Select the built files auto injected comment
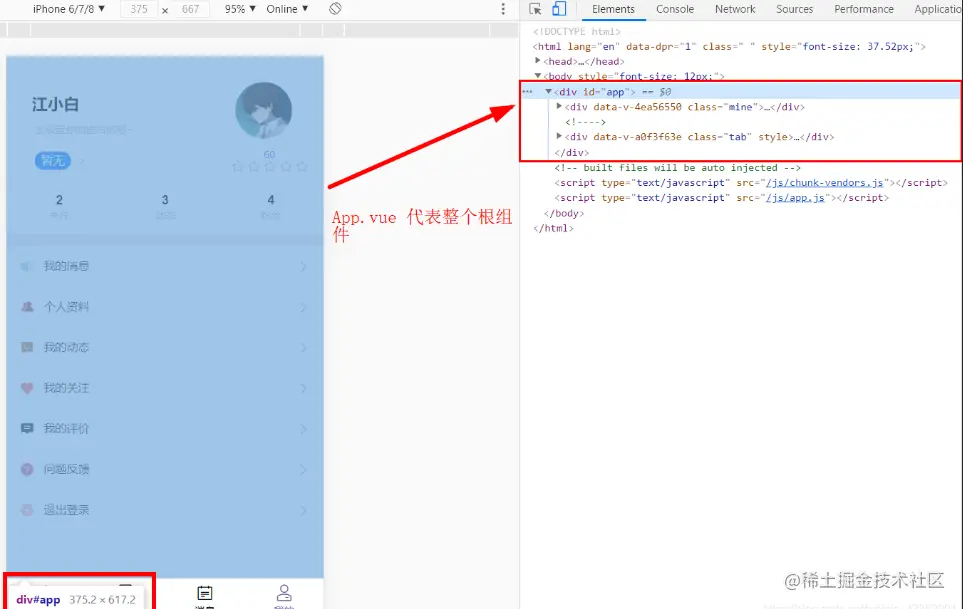The width and height of the screenshot is (963, 609). (677, 168)
